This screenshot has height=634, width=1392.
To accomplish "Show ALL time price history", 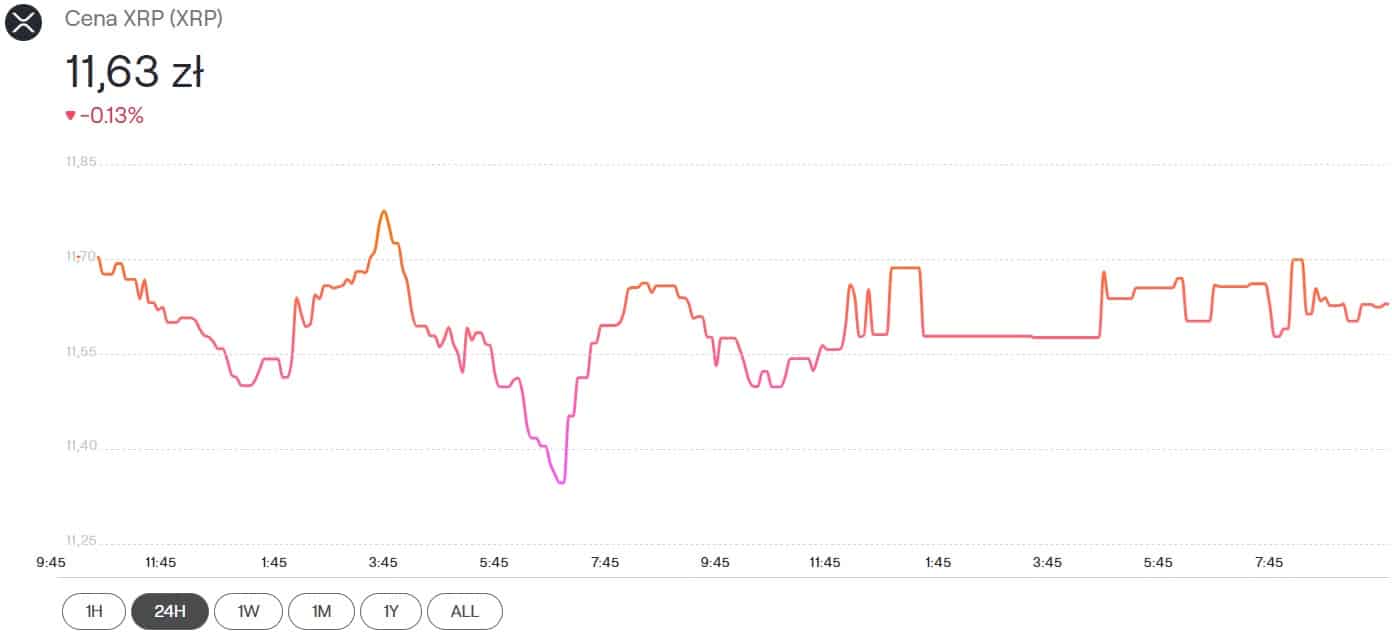I will point(465,611).
